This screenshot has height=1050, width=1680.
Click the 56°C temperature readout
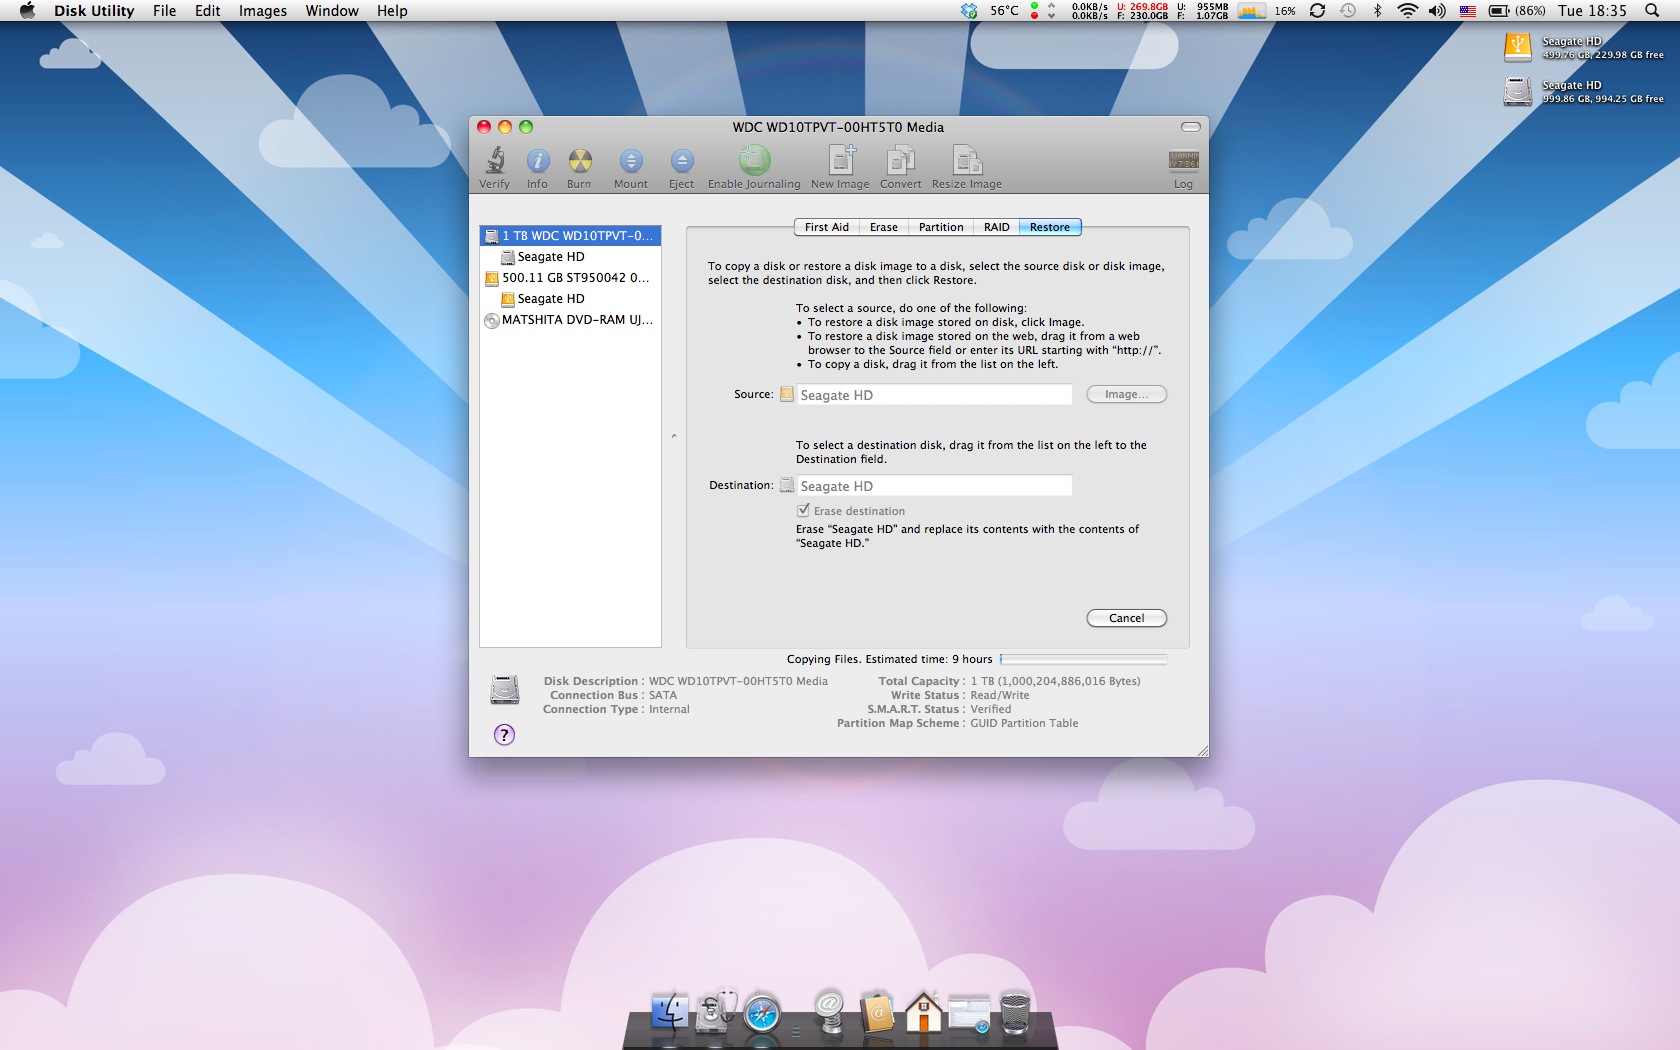(1004, 11)
